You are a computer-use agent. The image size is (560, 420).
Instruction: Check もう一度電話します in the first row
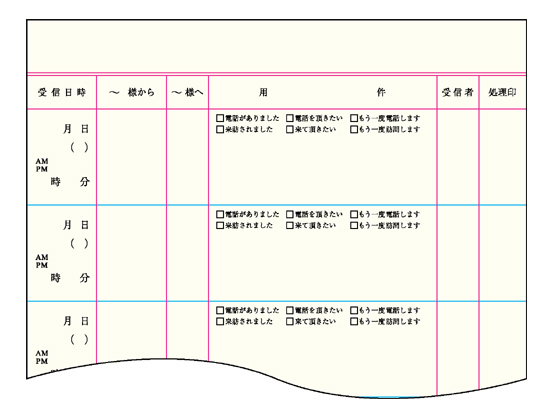[x=354, y=118]
